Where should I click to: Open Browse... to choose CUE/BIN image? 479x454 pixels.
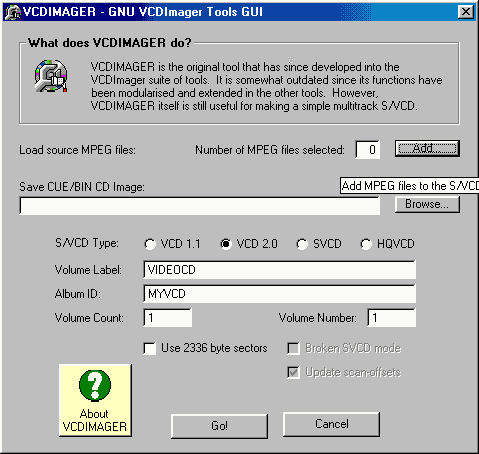[x=427, y=204]
